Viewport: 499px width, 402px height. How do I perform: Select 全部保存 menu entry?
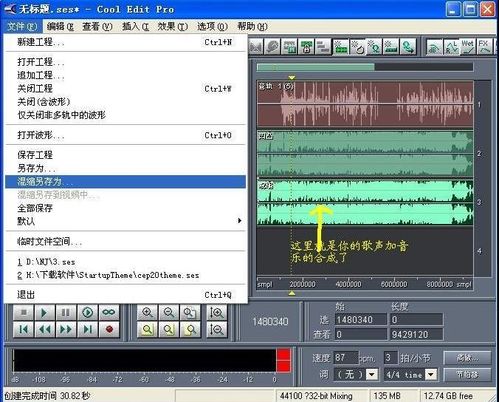click(125, 208)
